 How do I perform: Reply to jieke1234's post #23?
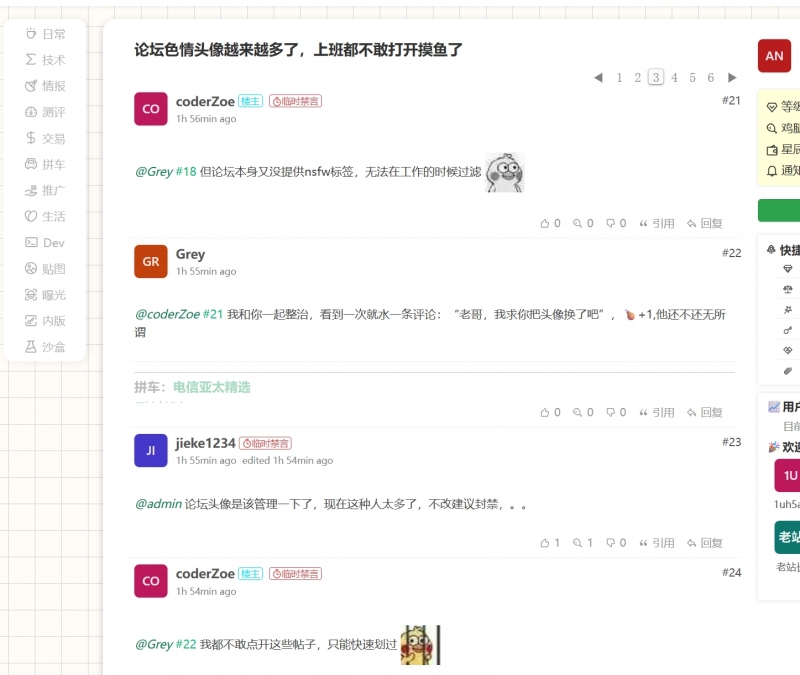(x=705, y=543)
